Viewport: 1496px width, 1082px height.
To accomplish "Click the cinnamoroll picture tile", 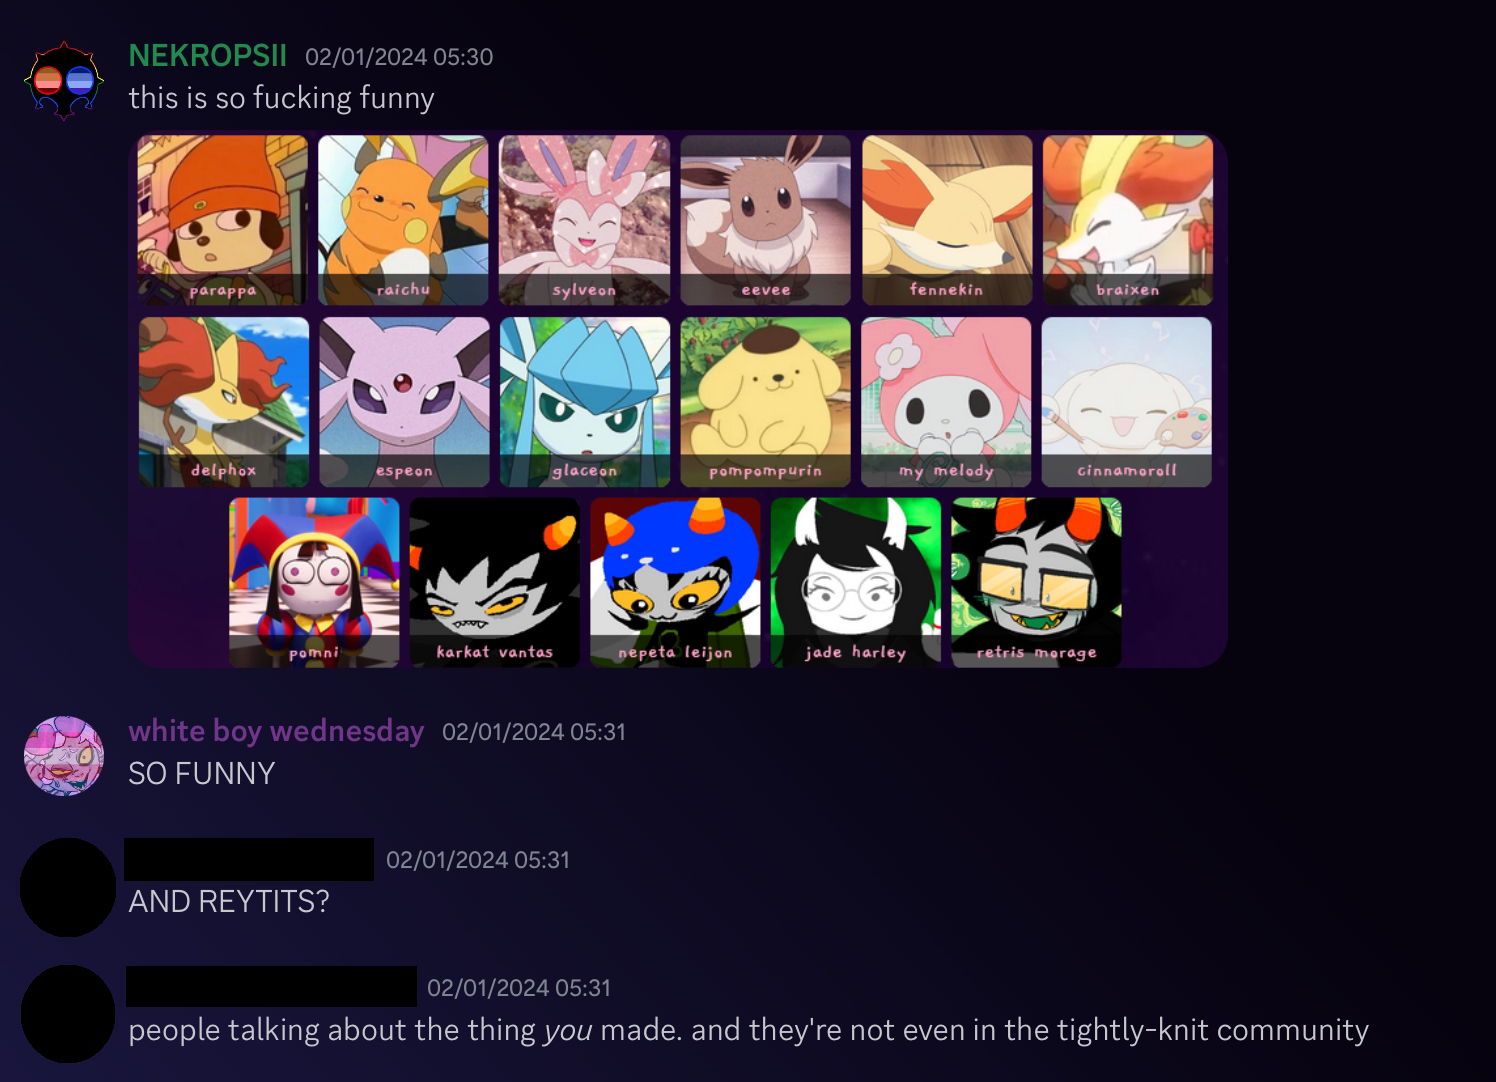I will 1127,402.
